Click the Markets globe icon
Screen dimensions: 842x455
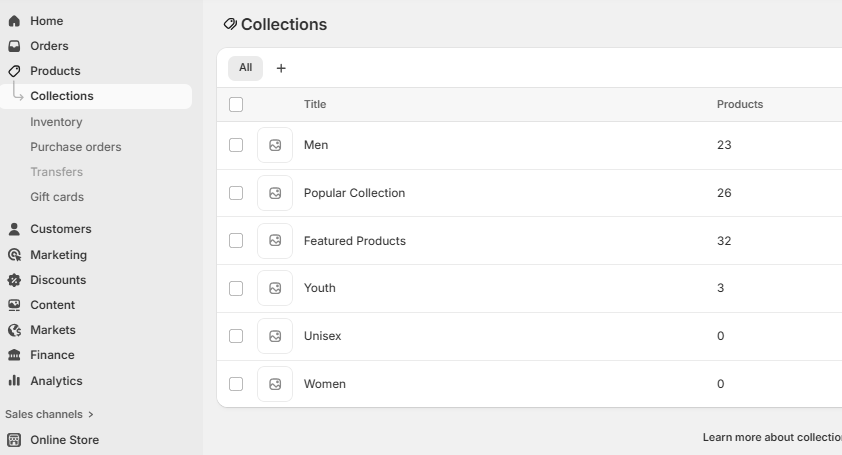(x=14, y=330)
